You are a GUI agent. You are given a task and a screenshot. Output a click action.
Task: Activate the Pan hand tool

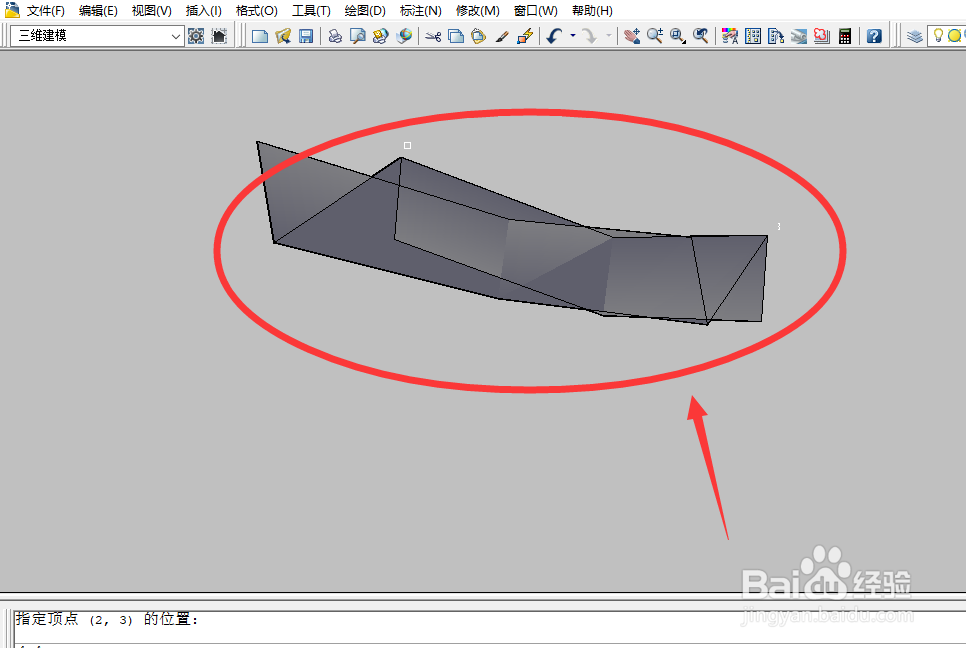pyautogui.click(x=631, y=36)
